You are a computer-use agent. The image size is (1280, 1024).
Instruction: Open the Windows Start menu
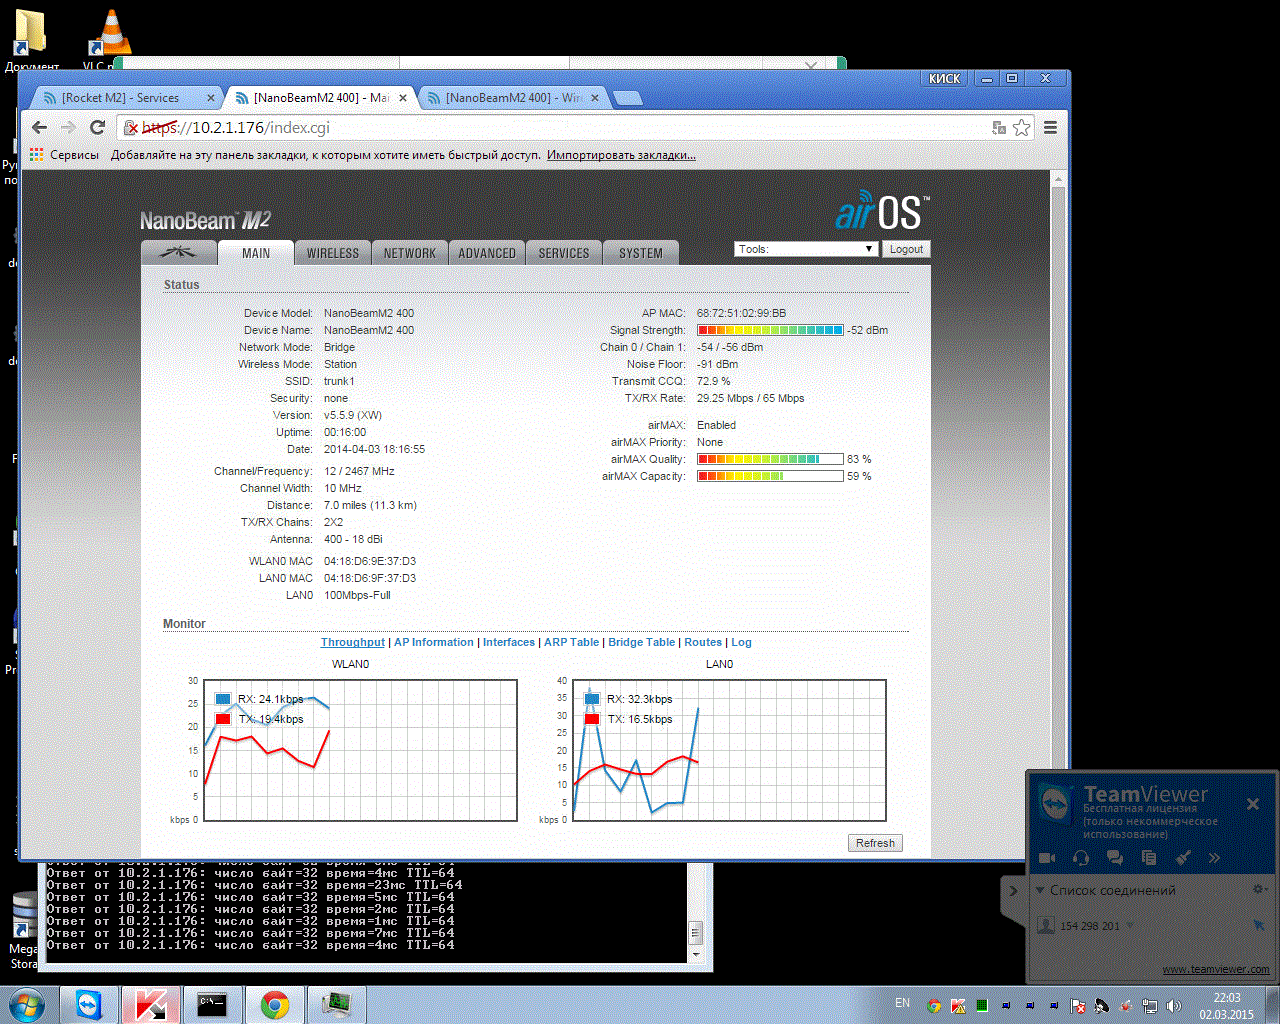[26, 1005]
